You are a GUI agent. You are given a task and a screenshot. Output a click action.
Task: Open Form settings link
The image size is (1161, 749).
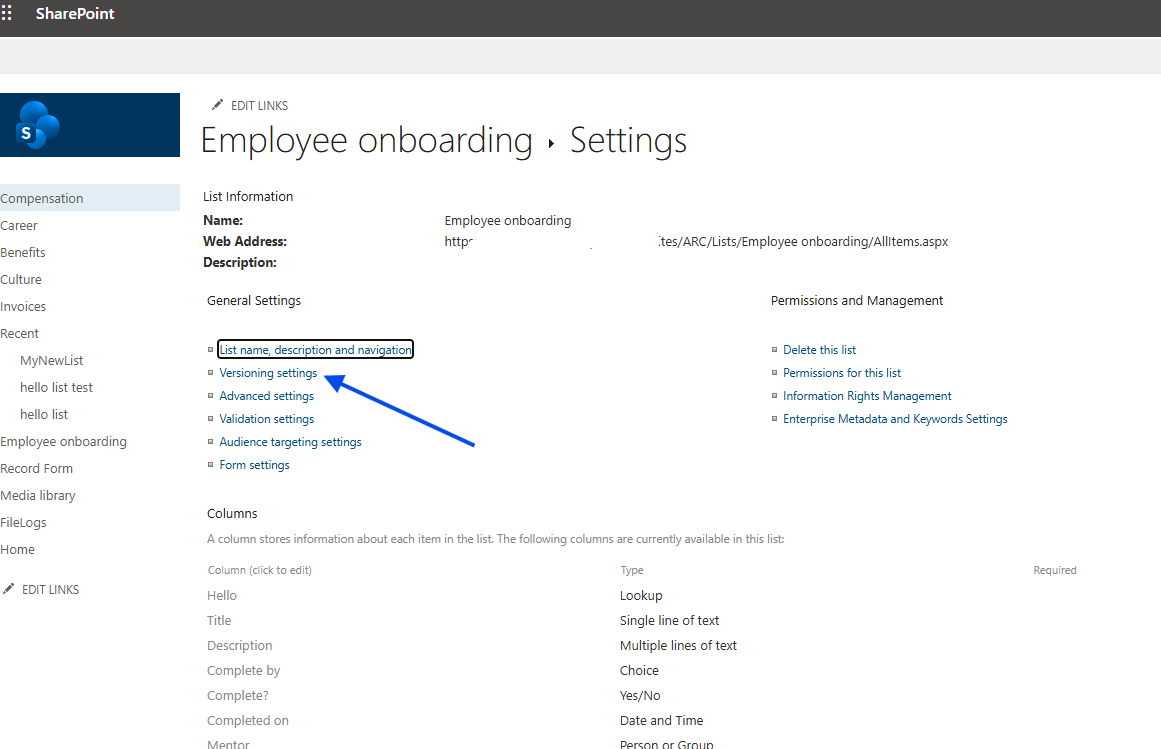254,465
